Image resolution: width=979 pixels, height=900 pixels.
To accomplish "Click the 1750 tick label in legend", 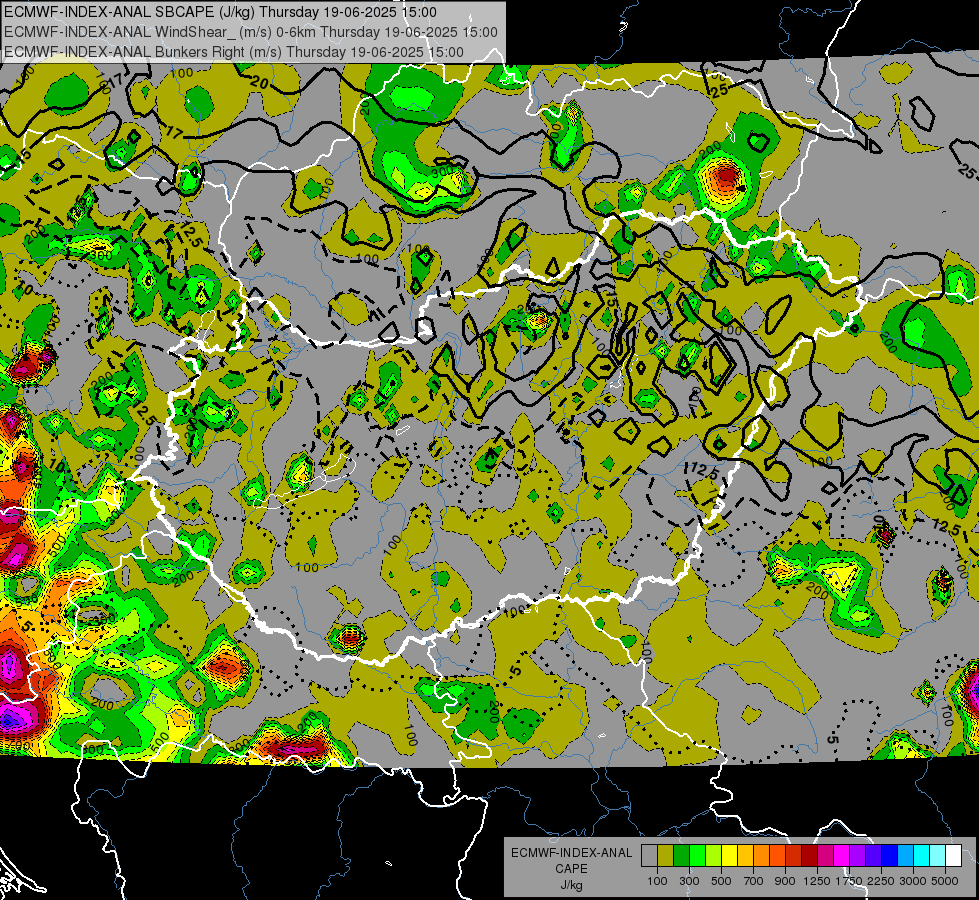I will [849, 881].
